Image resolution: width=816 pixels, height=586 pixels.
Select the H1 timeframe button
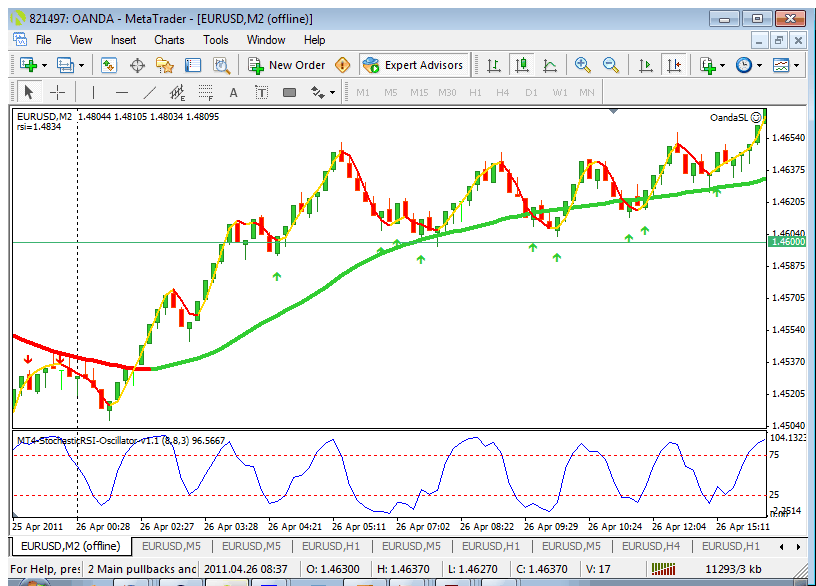[x=475, y=93]
